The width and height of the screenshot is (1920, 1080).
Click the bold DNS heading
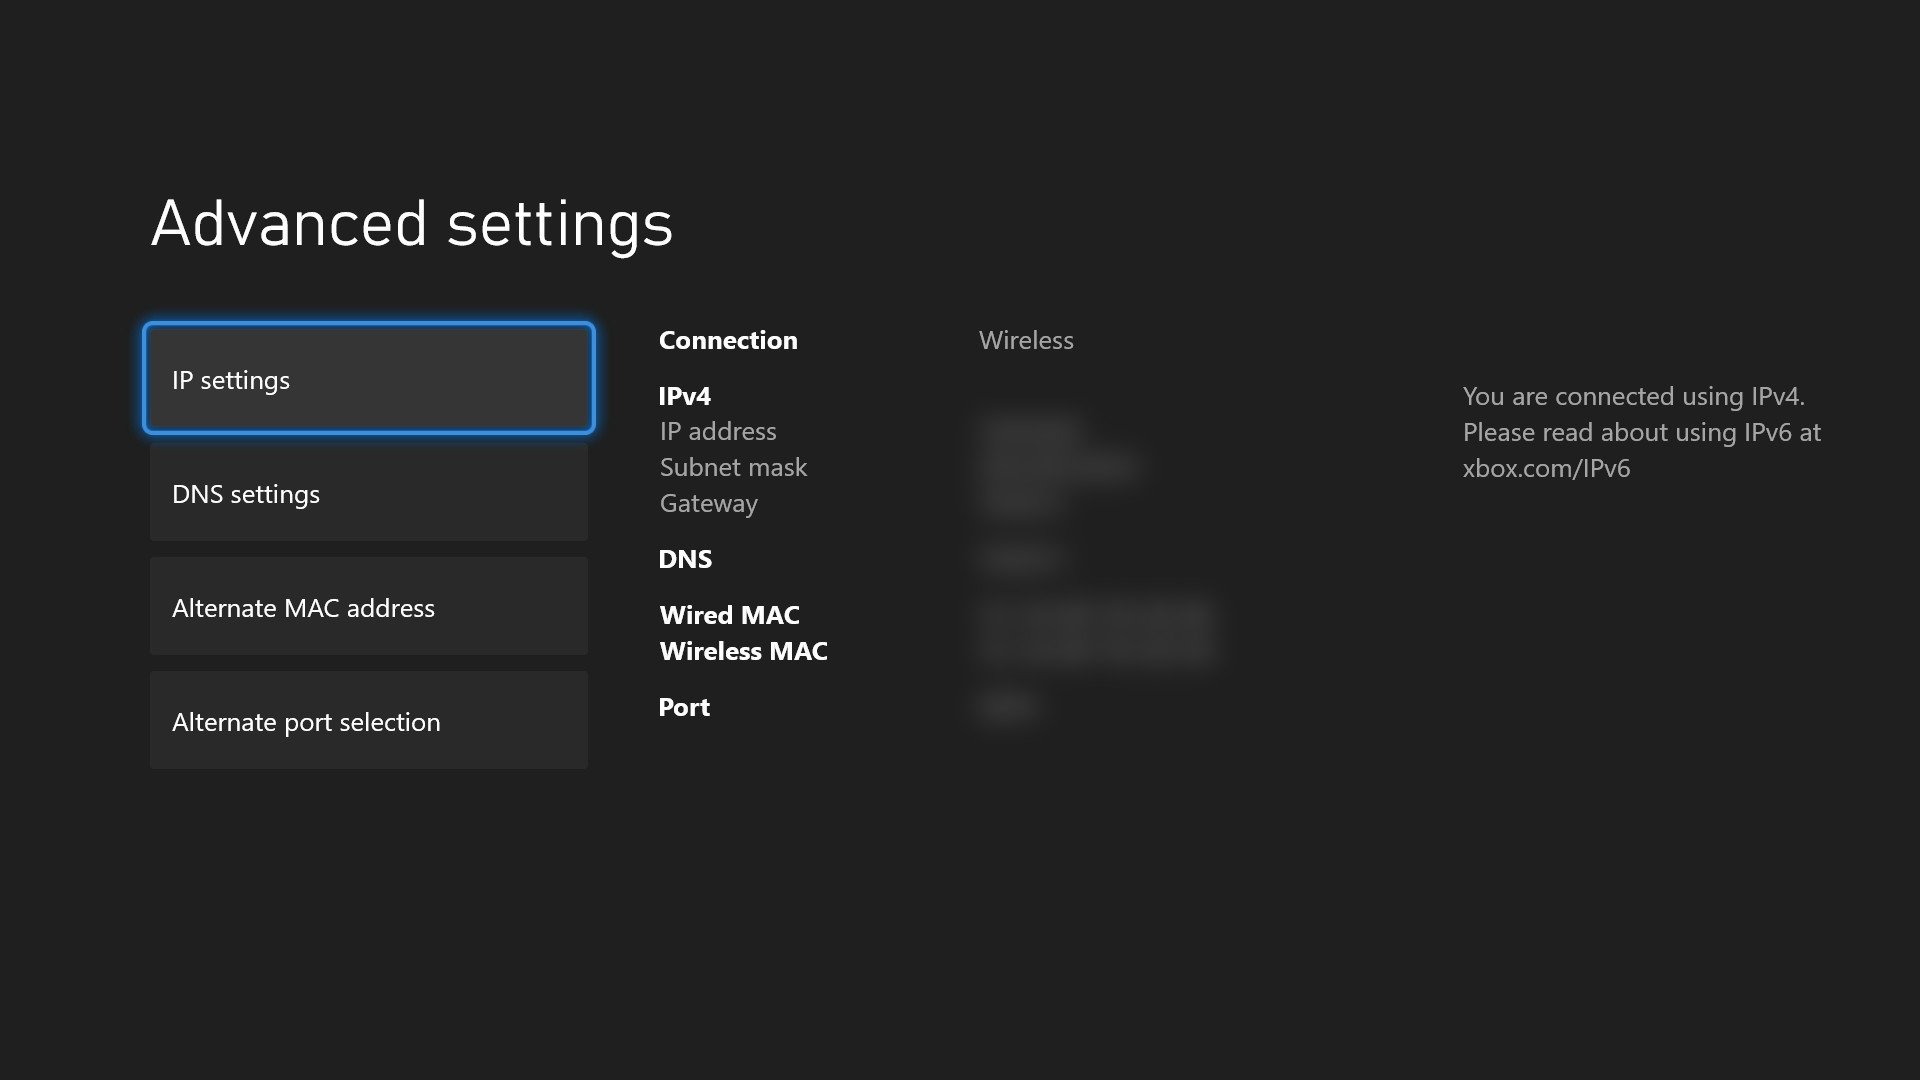684,559
